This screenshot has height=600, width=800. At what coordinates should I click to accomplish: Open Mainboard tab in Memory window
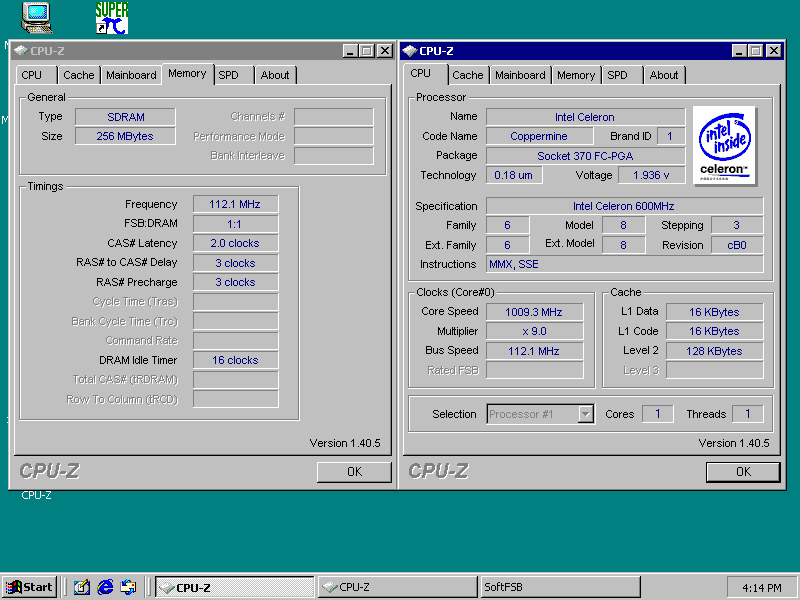131,75
